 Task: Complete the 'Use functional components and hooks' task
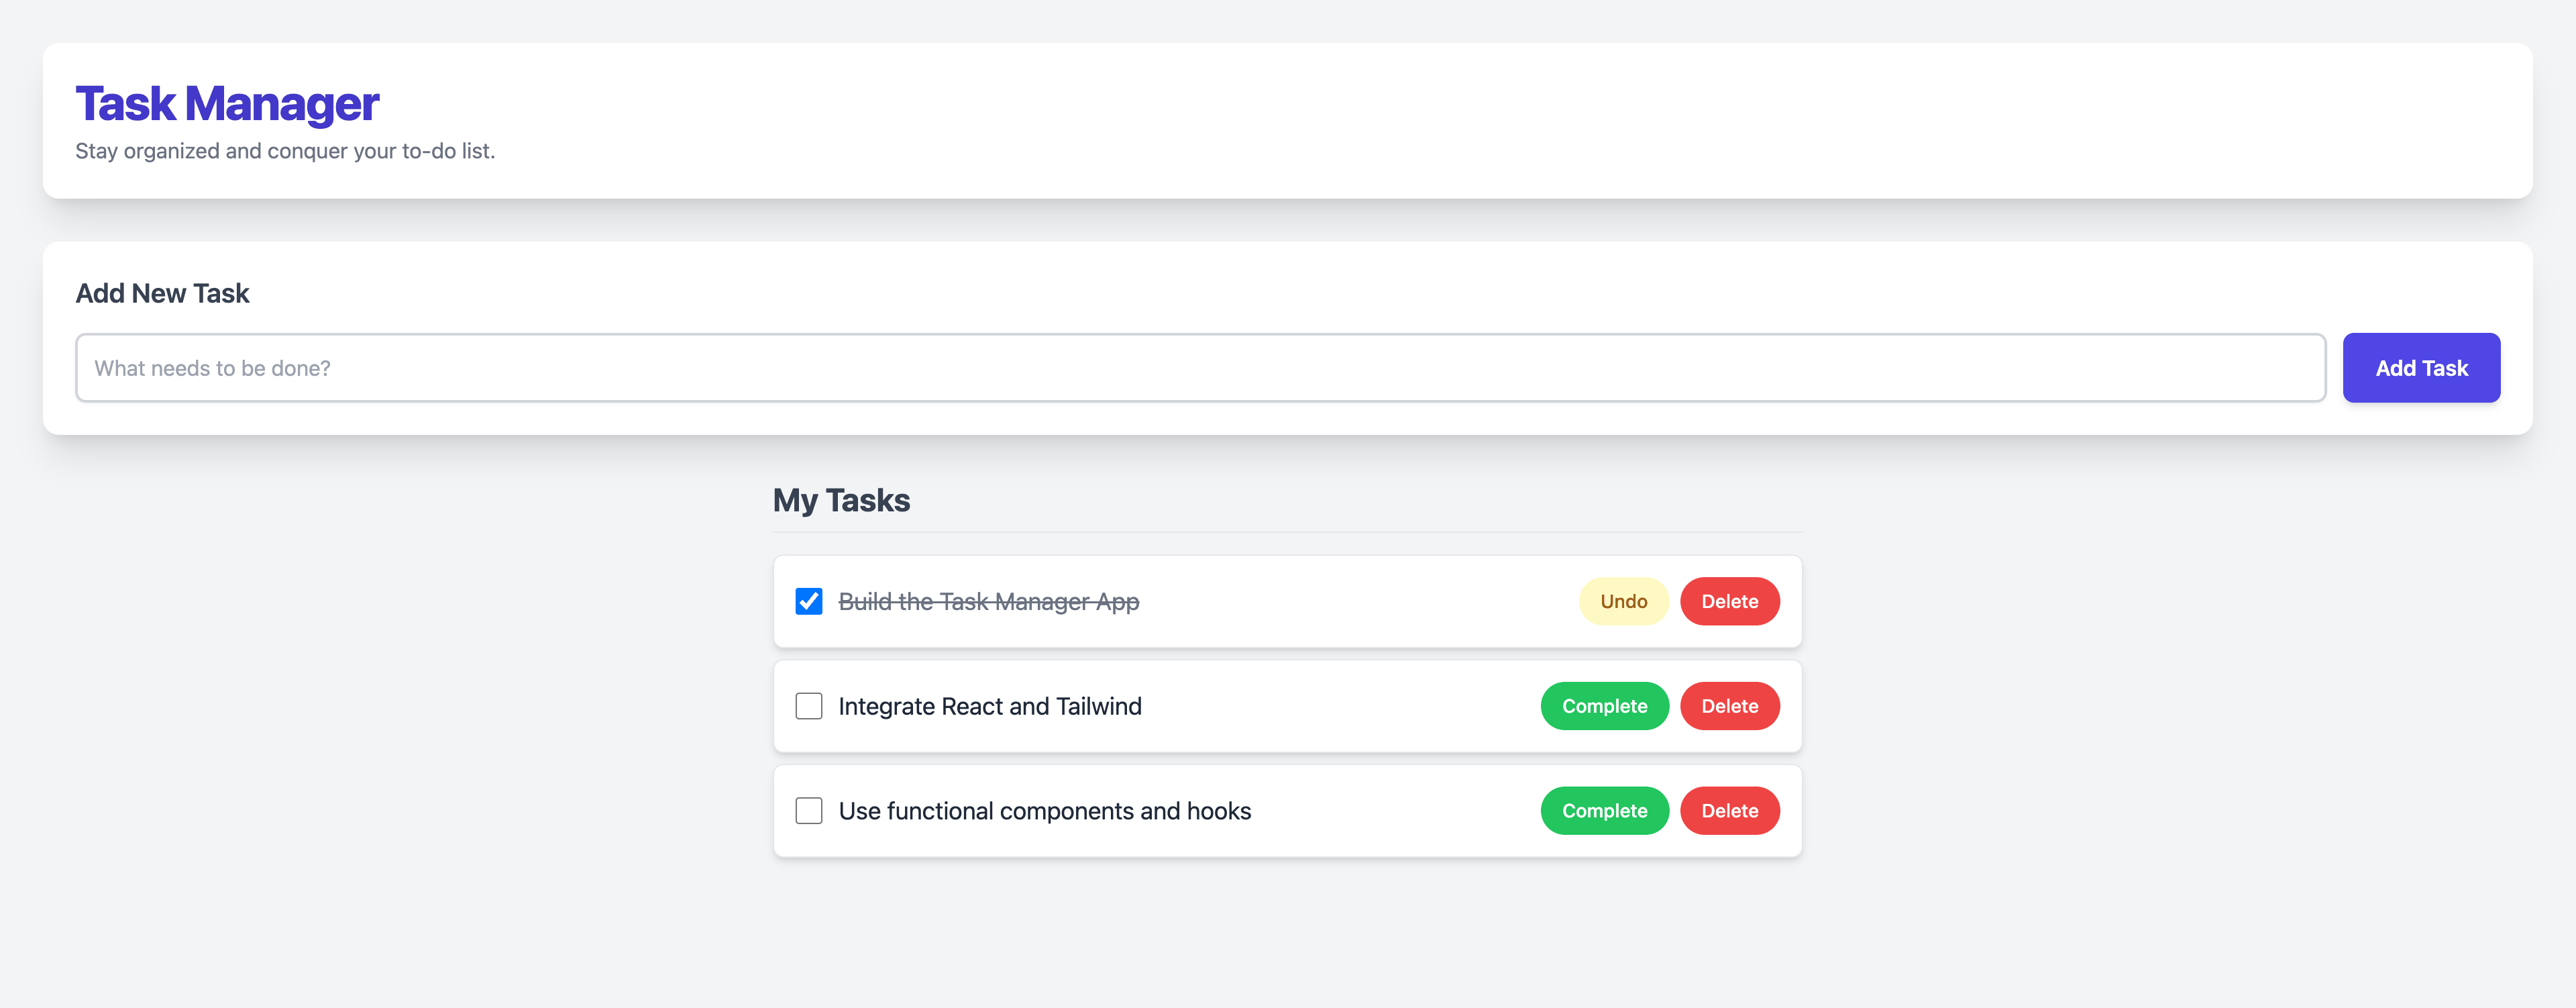pyautogui.click(x=1604, y=810)
